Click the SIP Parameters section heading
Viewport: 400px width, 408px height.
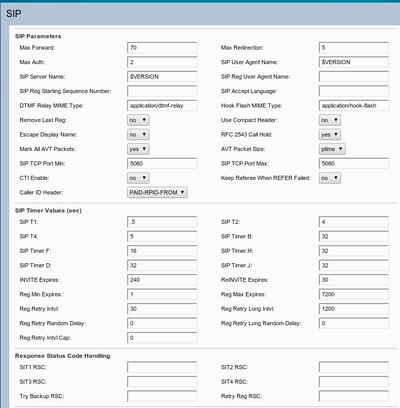(x=38, y=36)
